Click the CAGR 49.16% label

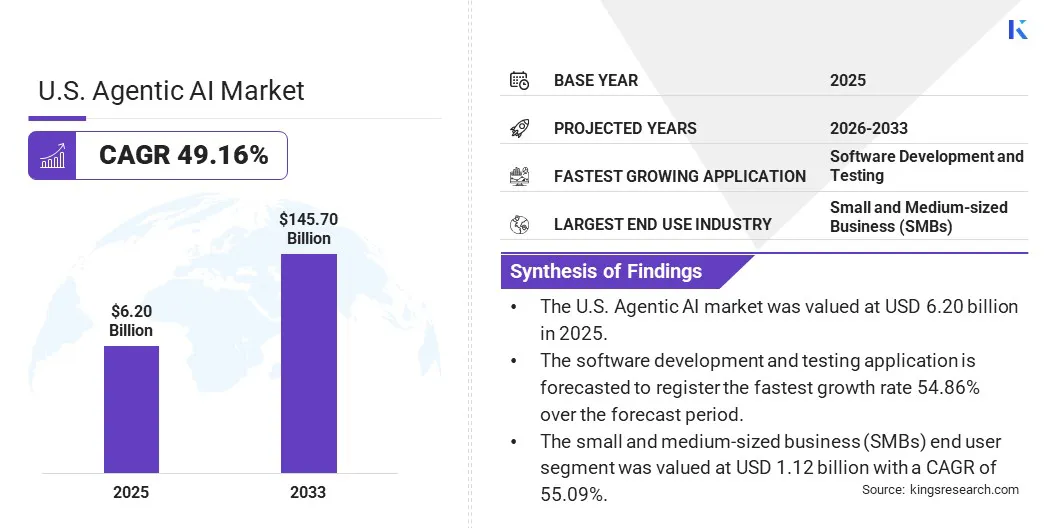click(x=184, y=155)
